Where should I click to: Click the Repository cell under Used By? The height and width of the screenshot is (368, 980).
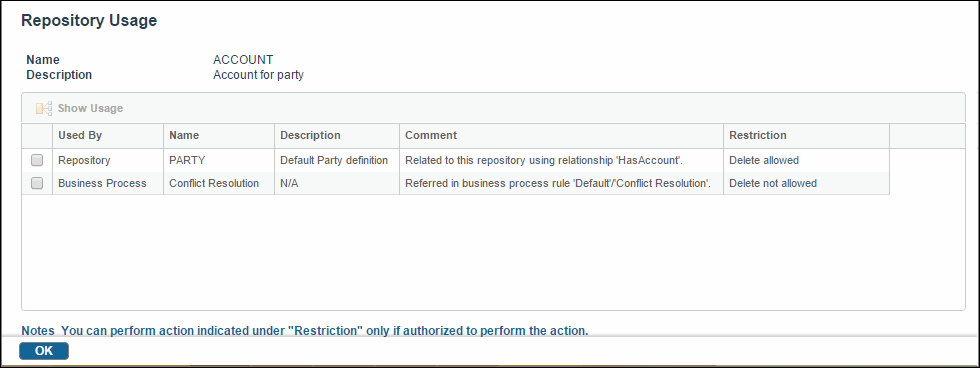point(108,161)
